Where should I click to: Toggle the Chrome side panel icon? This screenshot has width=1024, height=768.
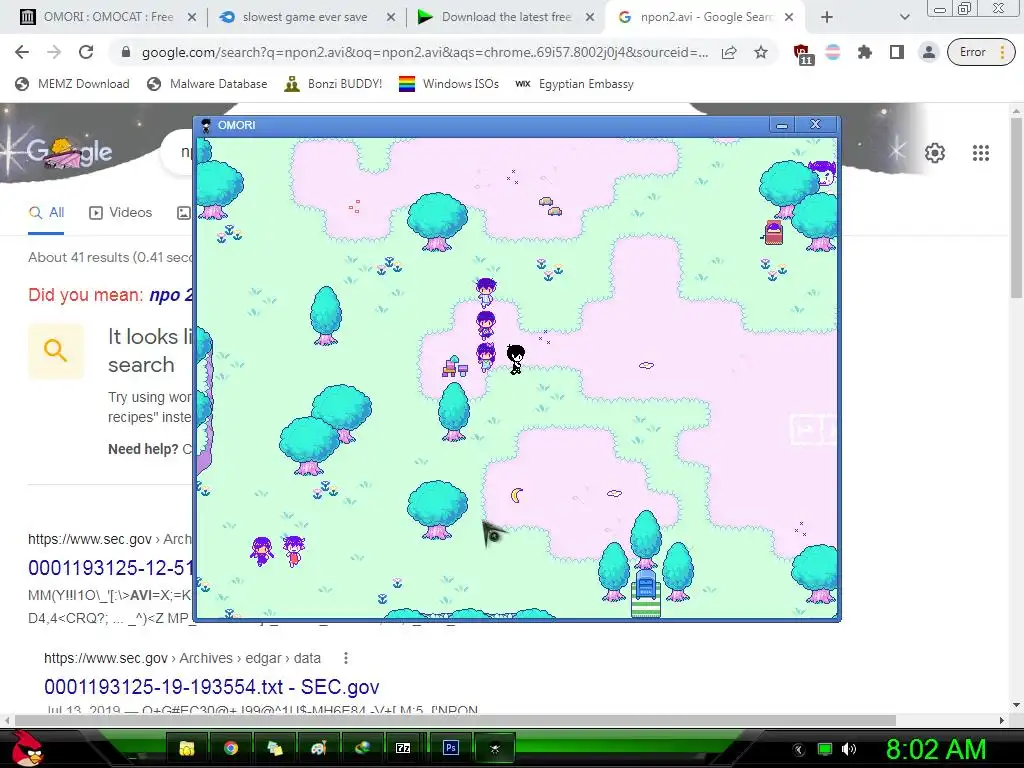point(897,52)
